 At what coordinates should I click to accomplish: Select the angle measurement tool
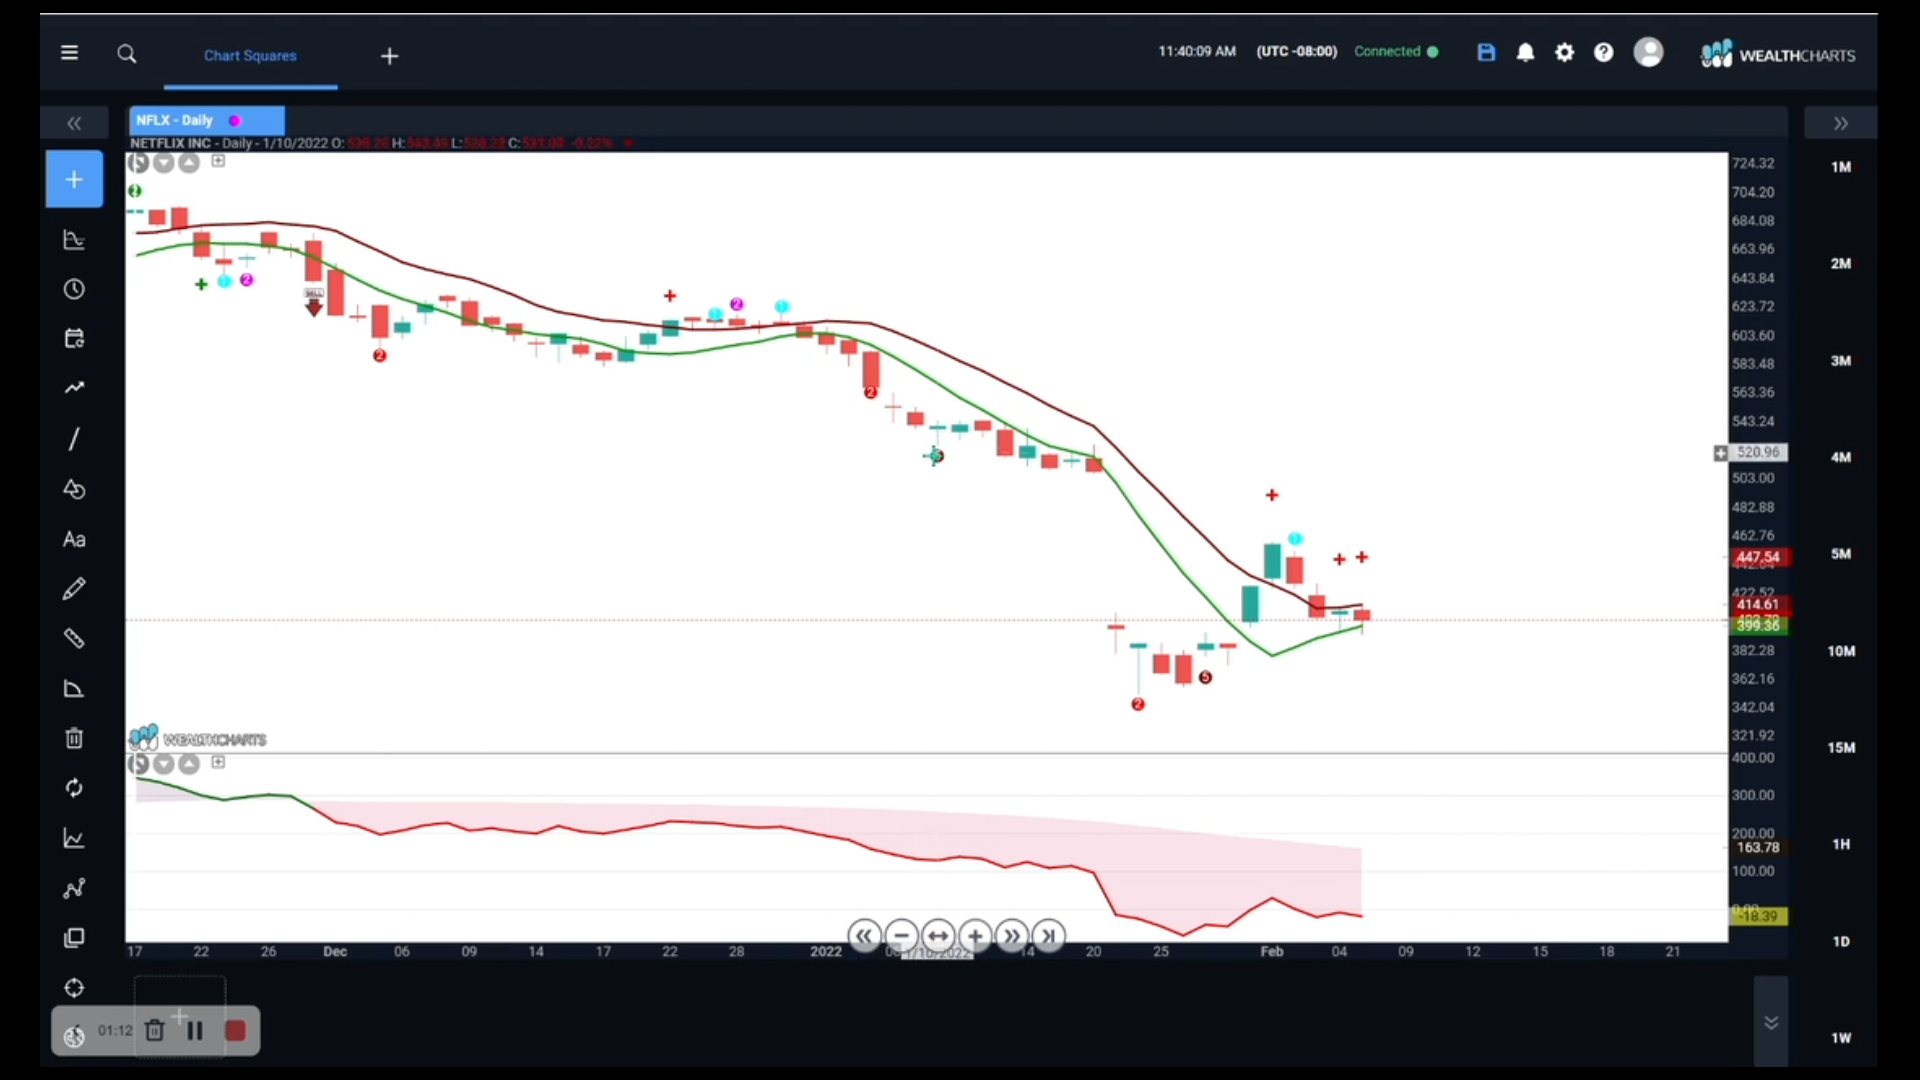click(74, 688)
